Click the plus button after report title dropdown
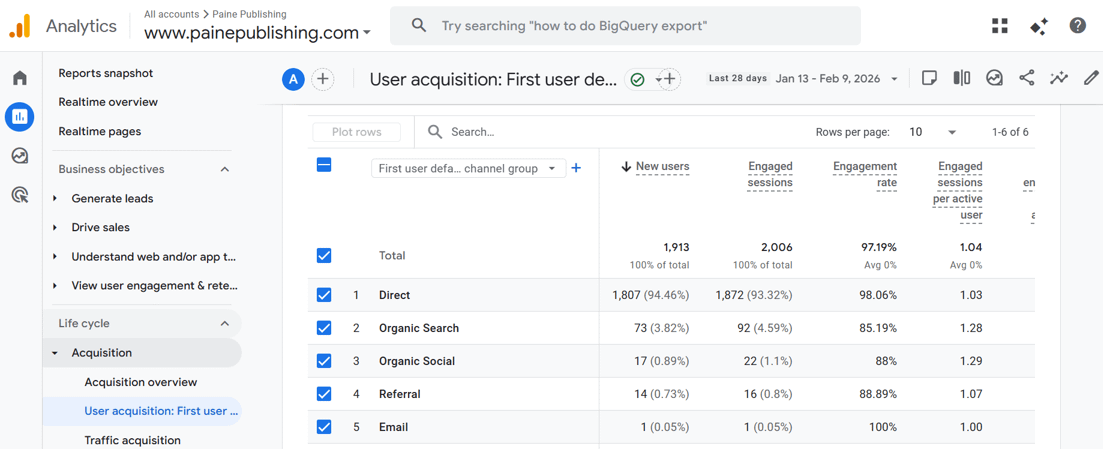Image resolution: width=1103 pixels, height=449 pixels. (x=670, y=80)
